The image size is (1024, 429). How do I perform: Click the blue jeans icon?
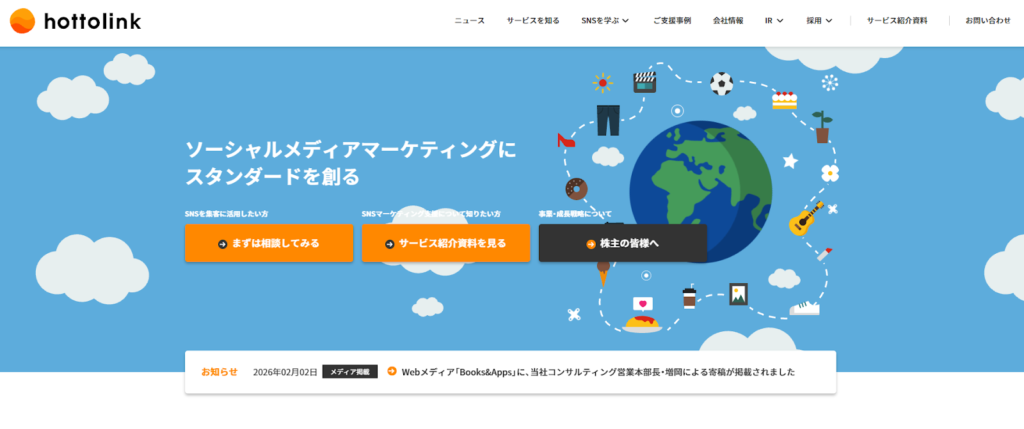pos(608,120)
